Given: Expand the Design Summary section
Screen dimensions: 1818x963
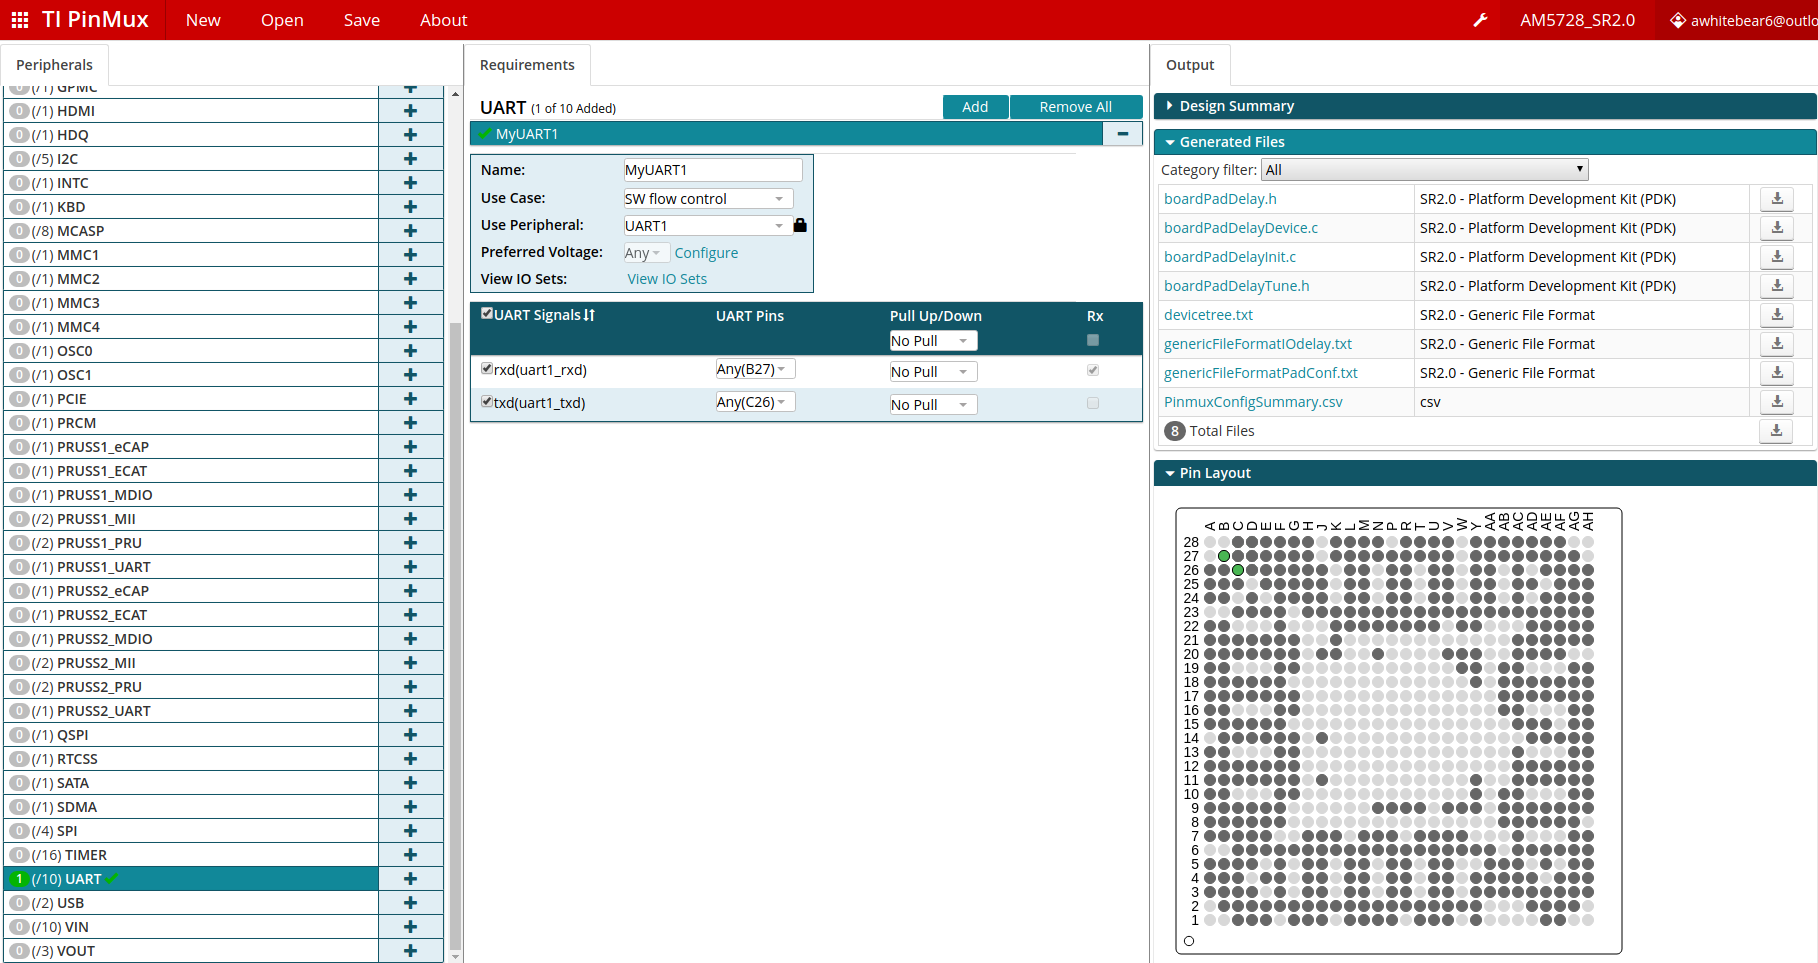Looking at the screenshot, I should [1485, 106].
